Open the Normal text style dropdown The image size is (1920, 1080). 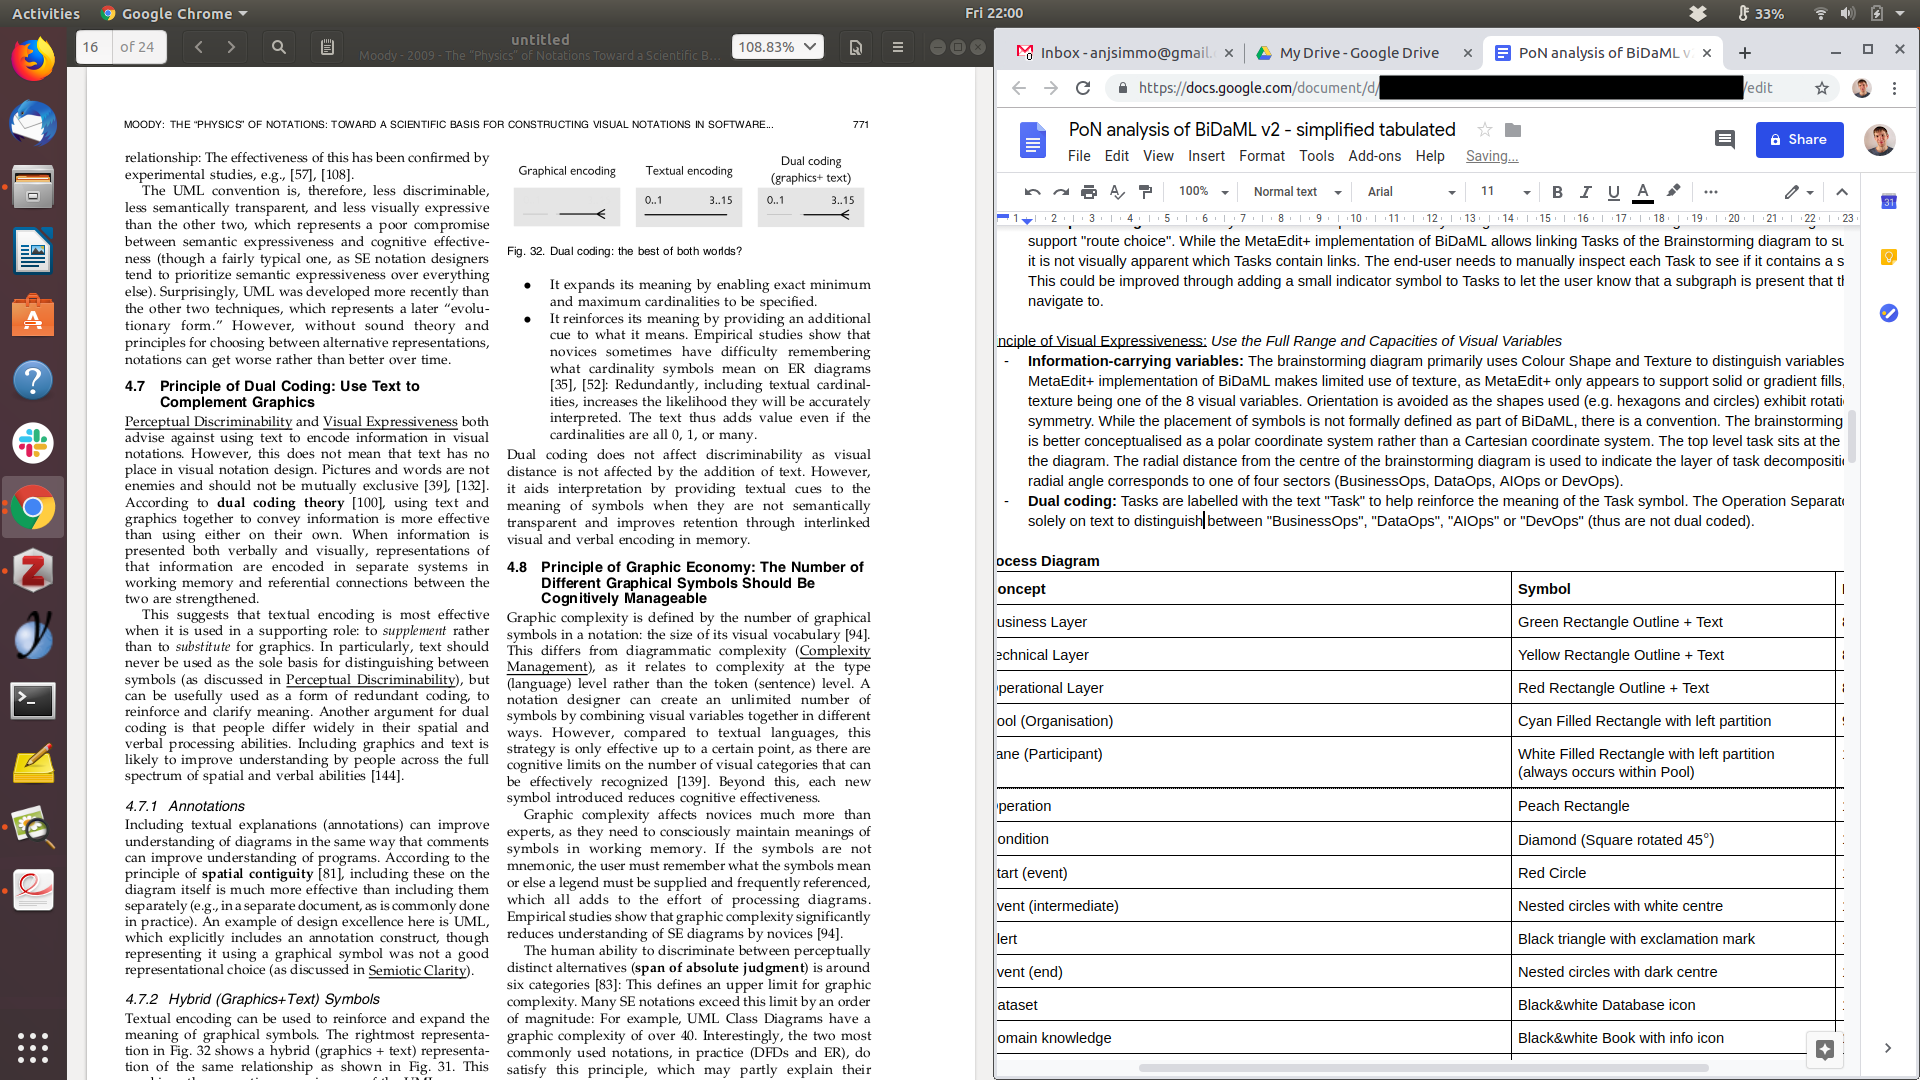pos(1297,192)
